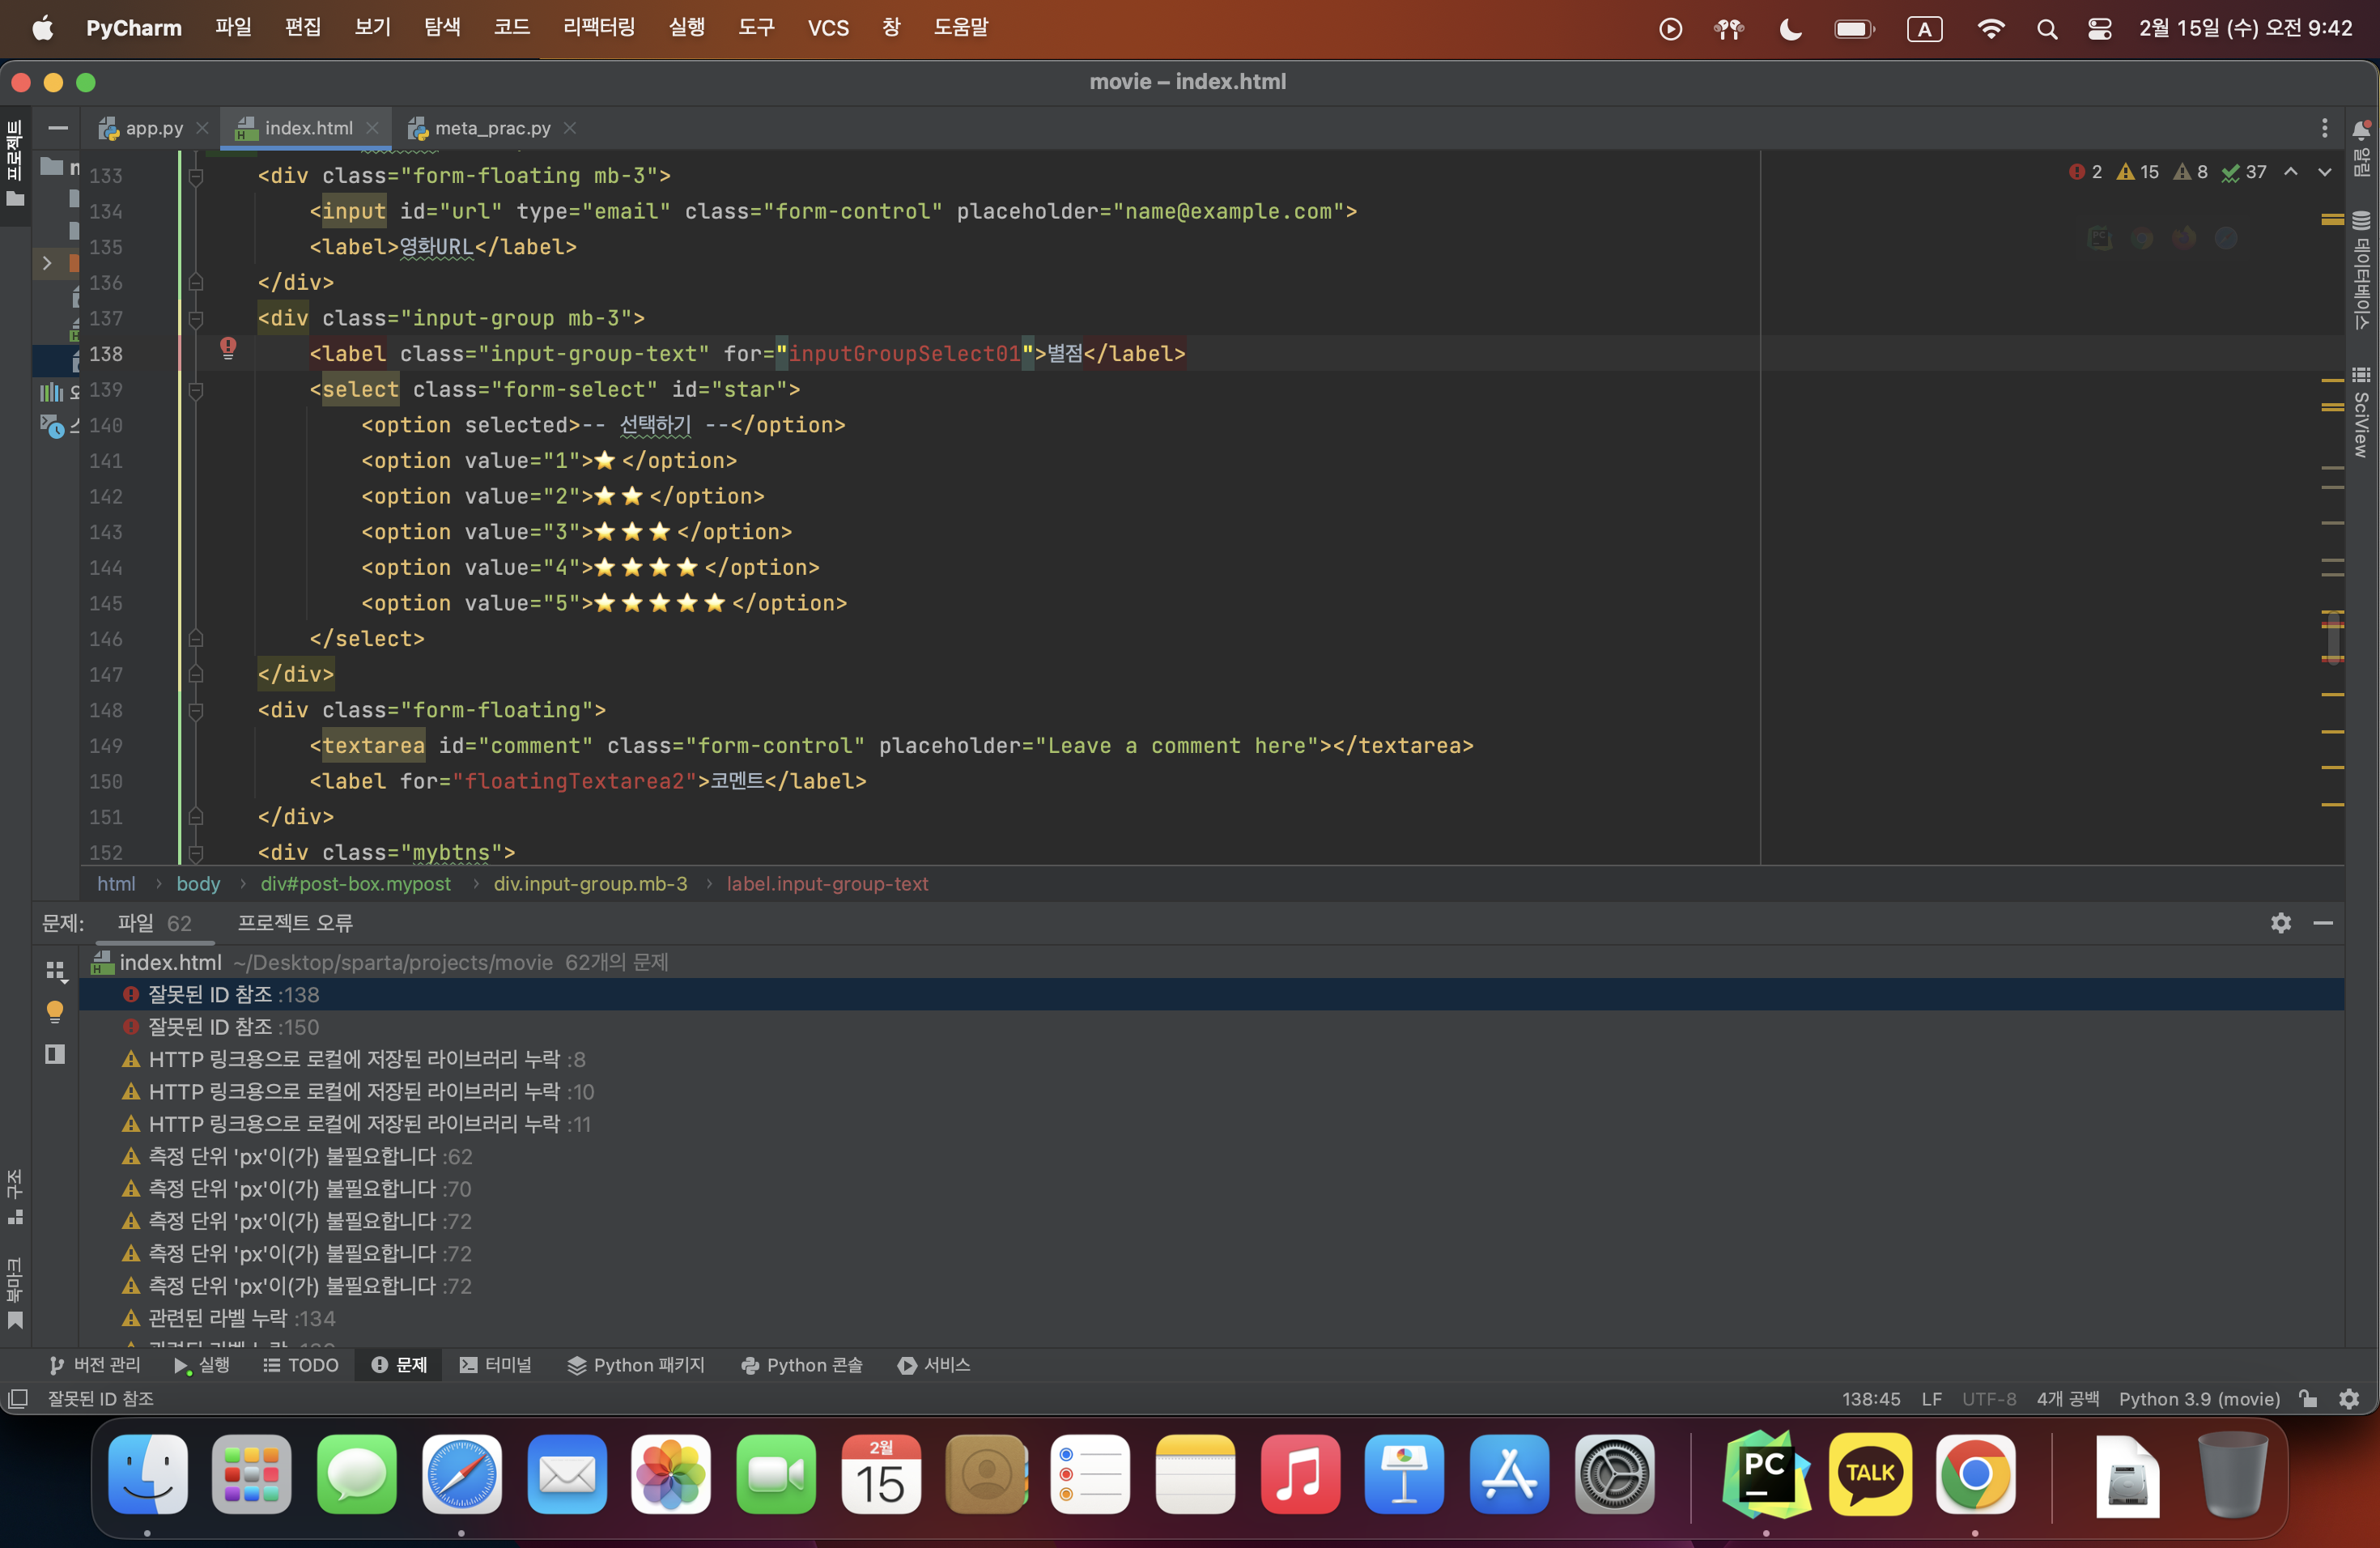Click the 138:45 caret position indicator
Screen dimensions: 2380x1548
click(1871, 1399)
